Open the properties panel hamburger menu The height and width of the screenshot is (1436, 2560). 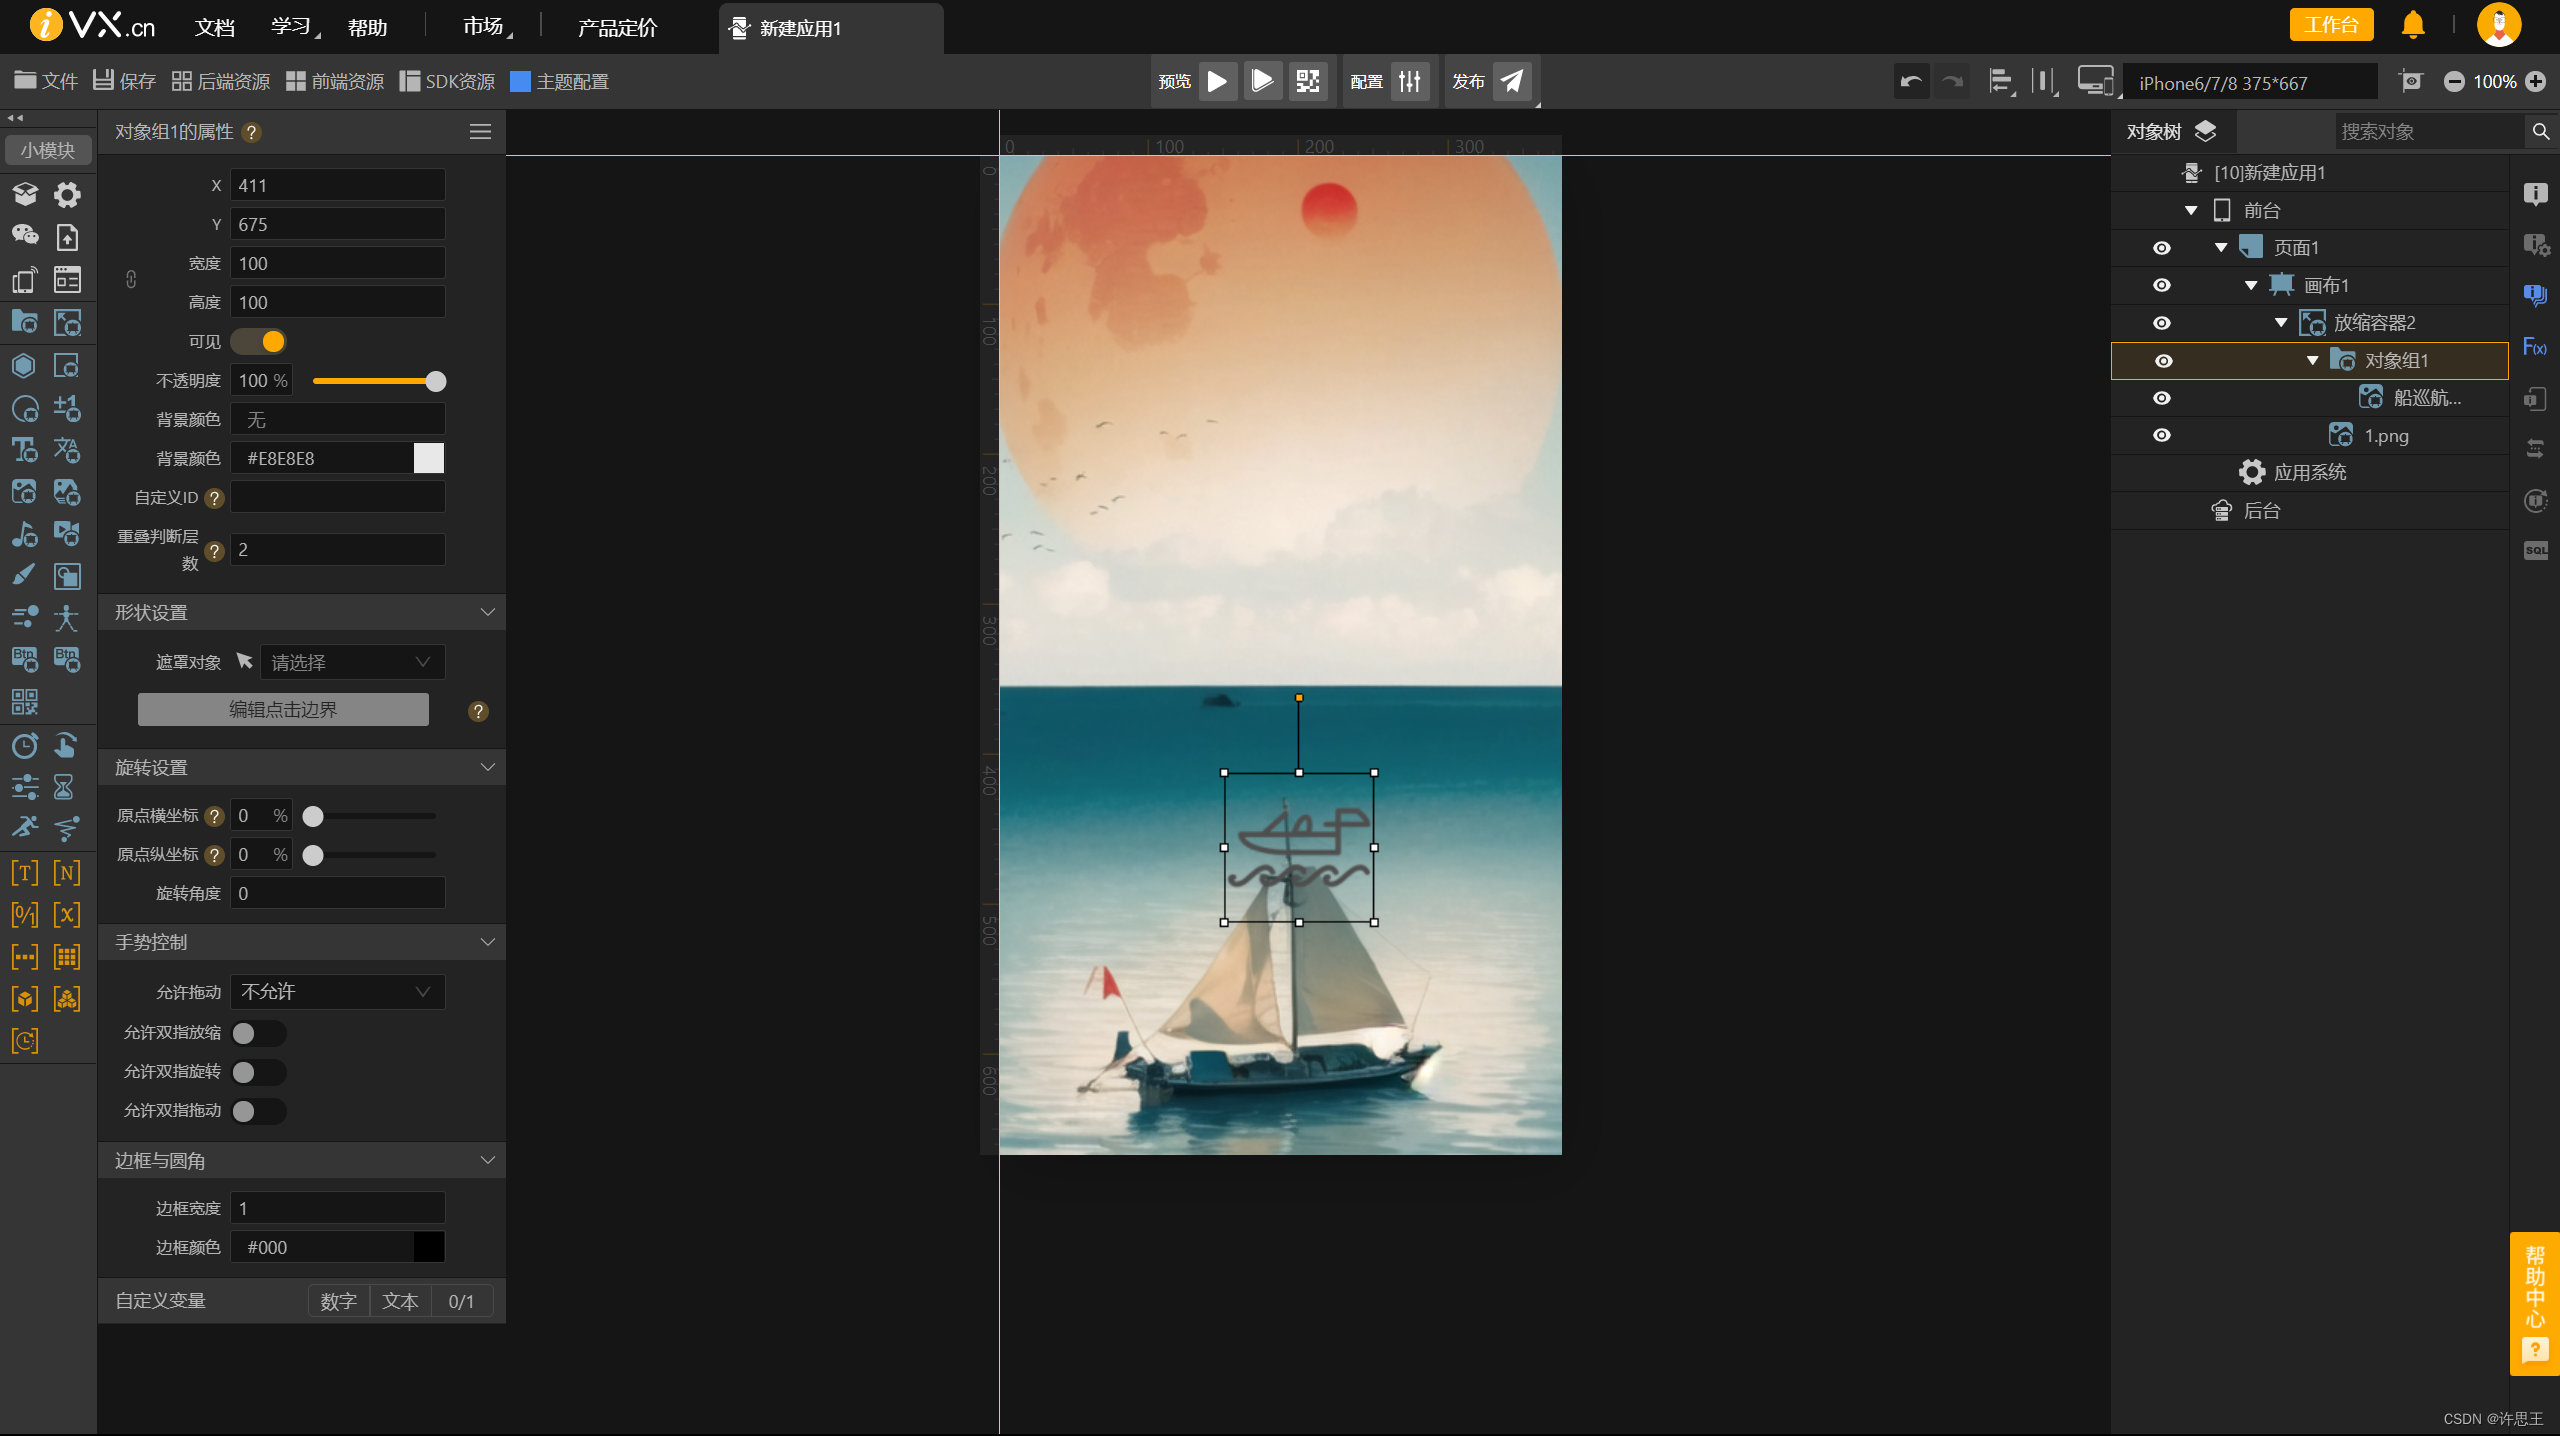[480, 131]
